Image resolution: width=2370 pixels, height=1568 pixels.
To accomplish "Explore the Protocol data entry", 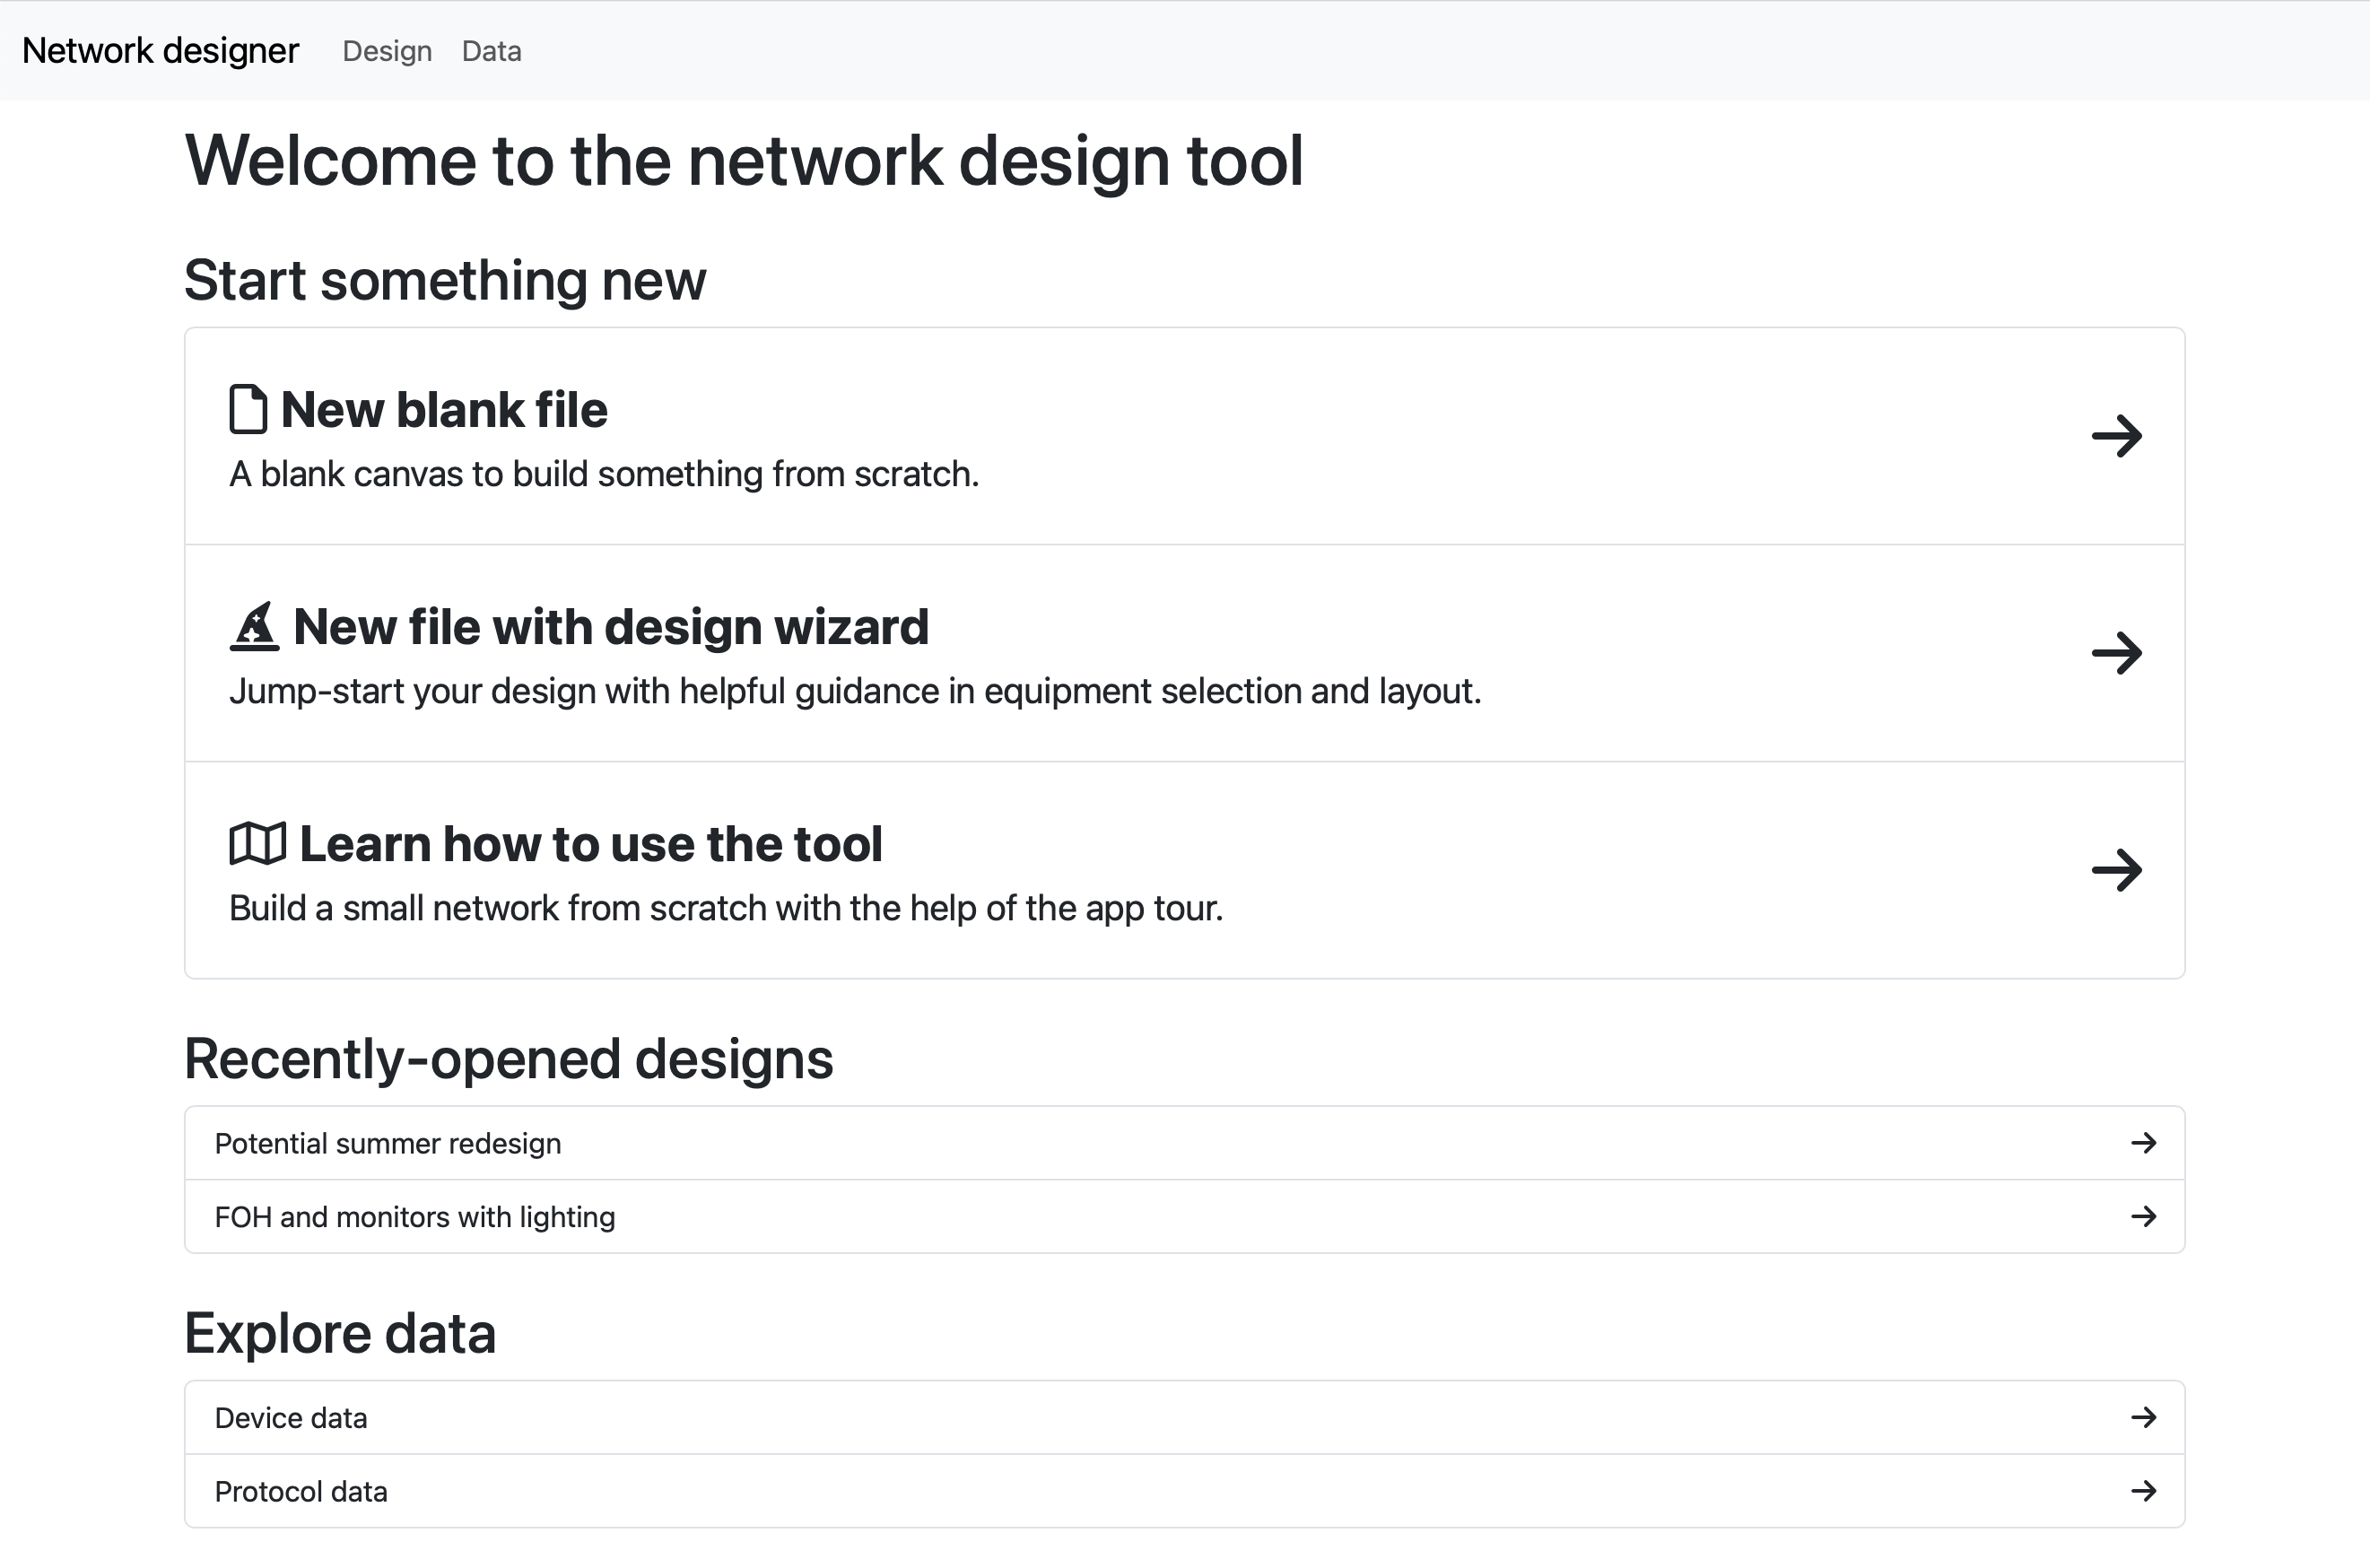I will click(x=301, y=1491).
